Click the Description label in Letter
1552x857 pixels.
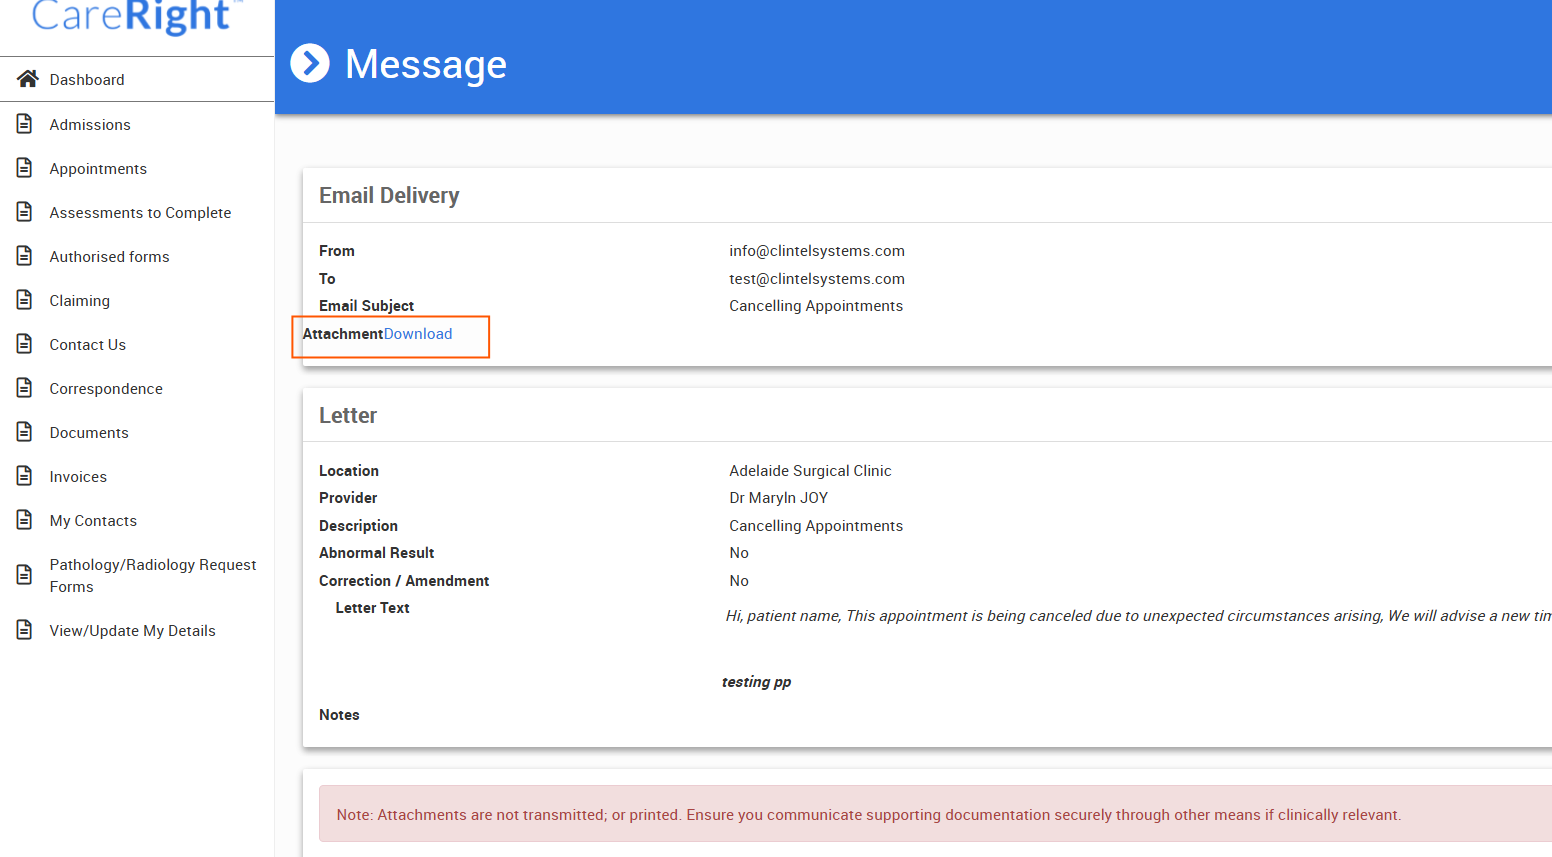pyautogui.click(x=358, y=526)
